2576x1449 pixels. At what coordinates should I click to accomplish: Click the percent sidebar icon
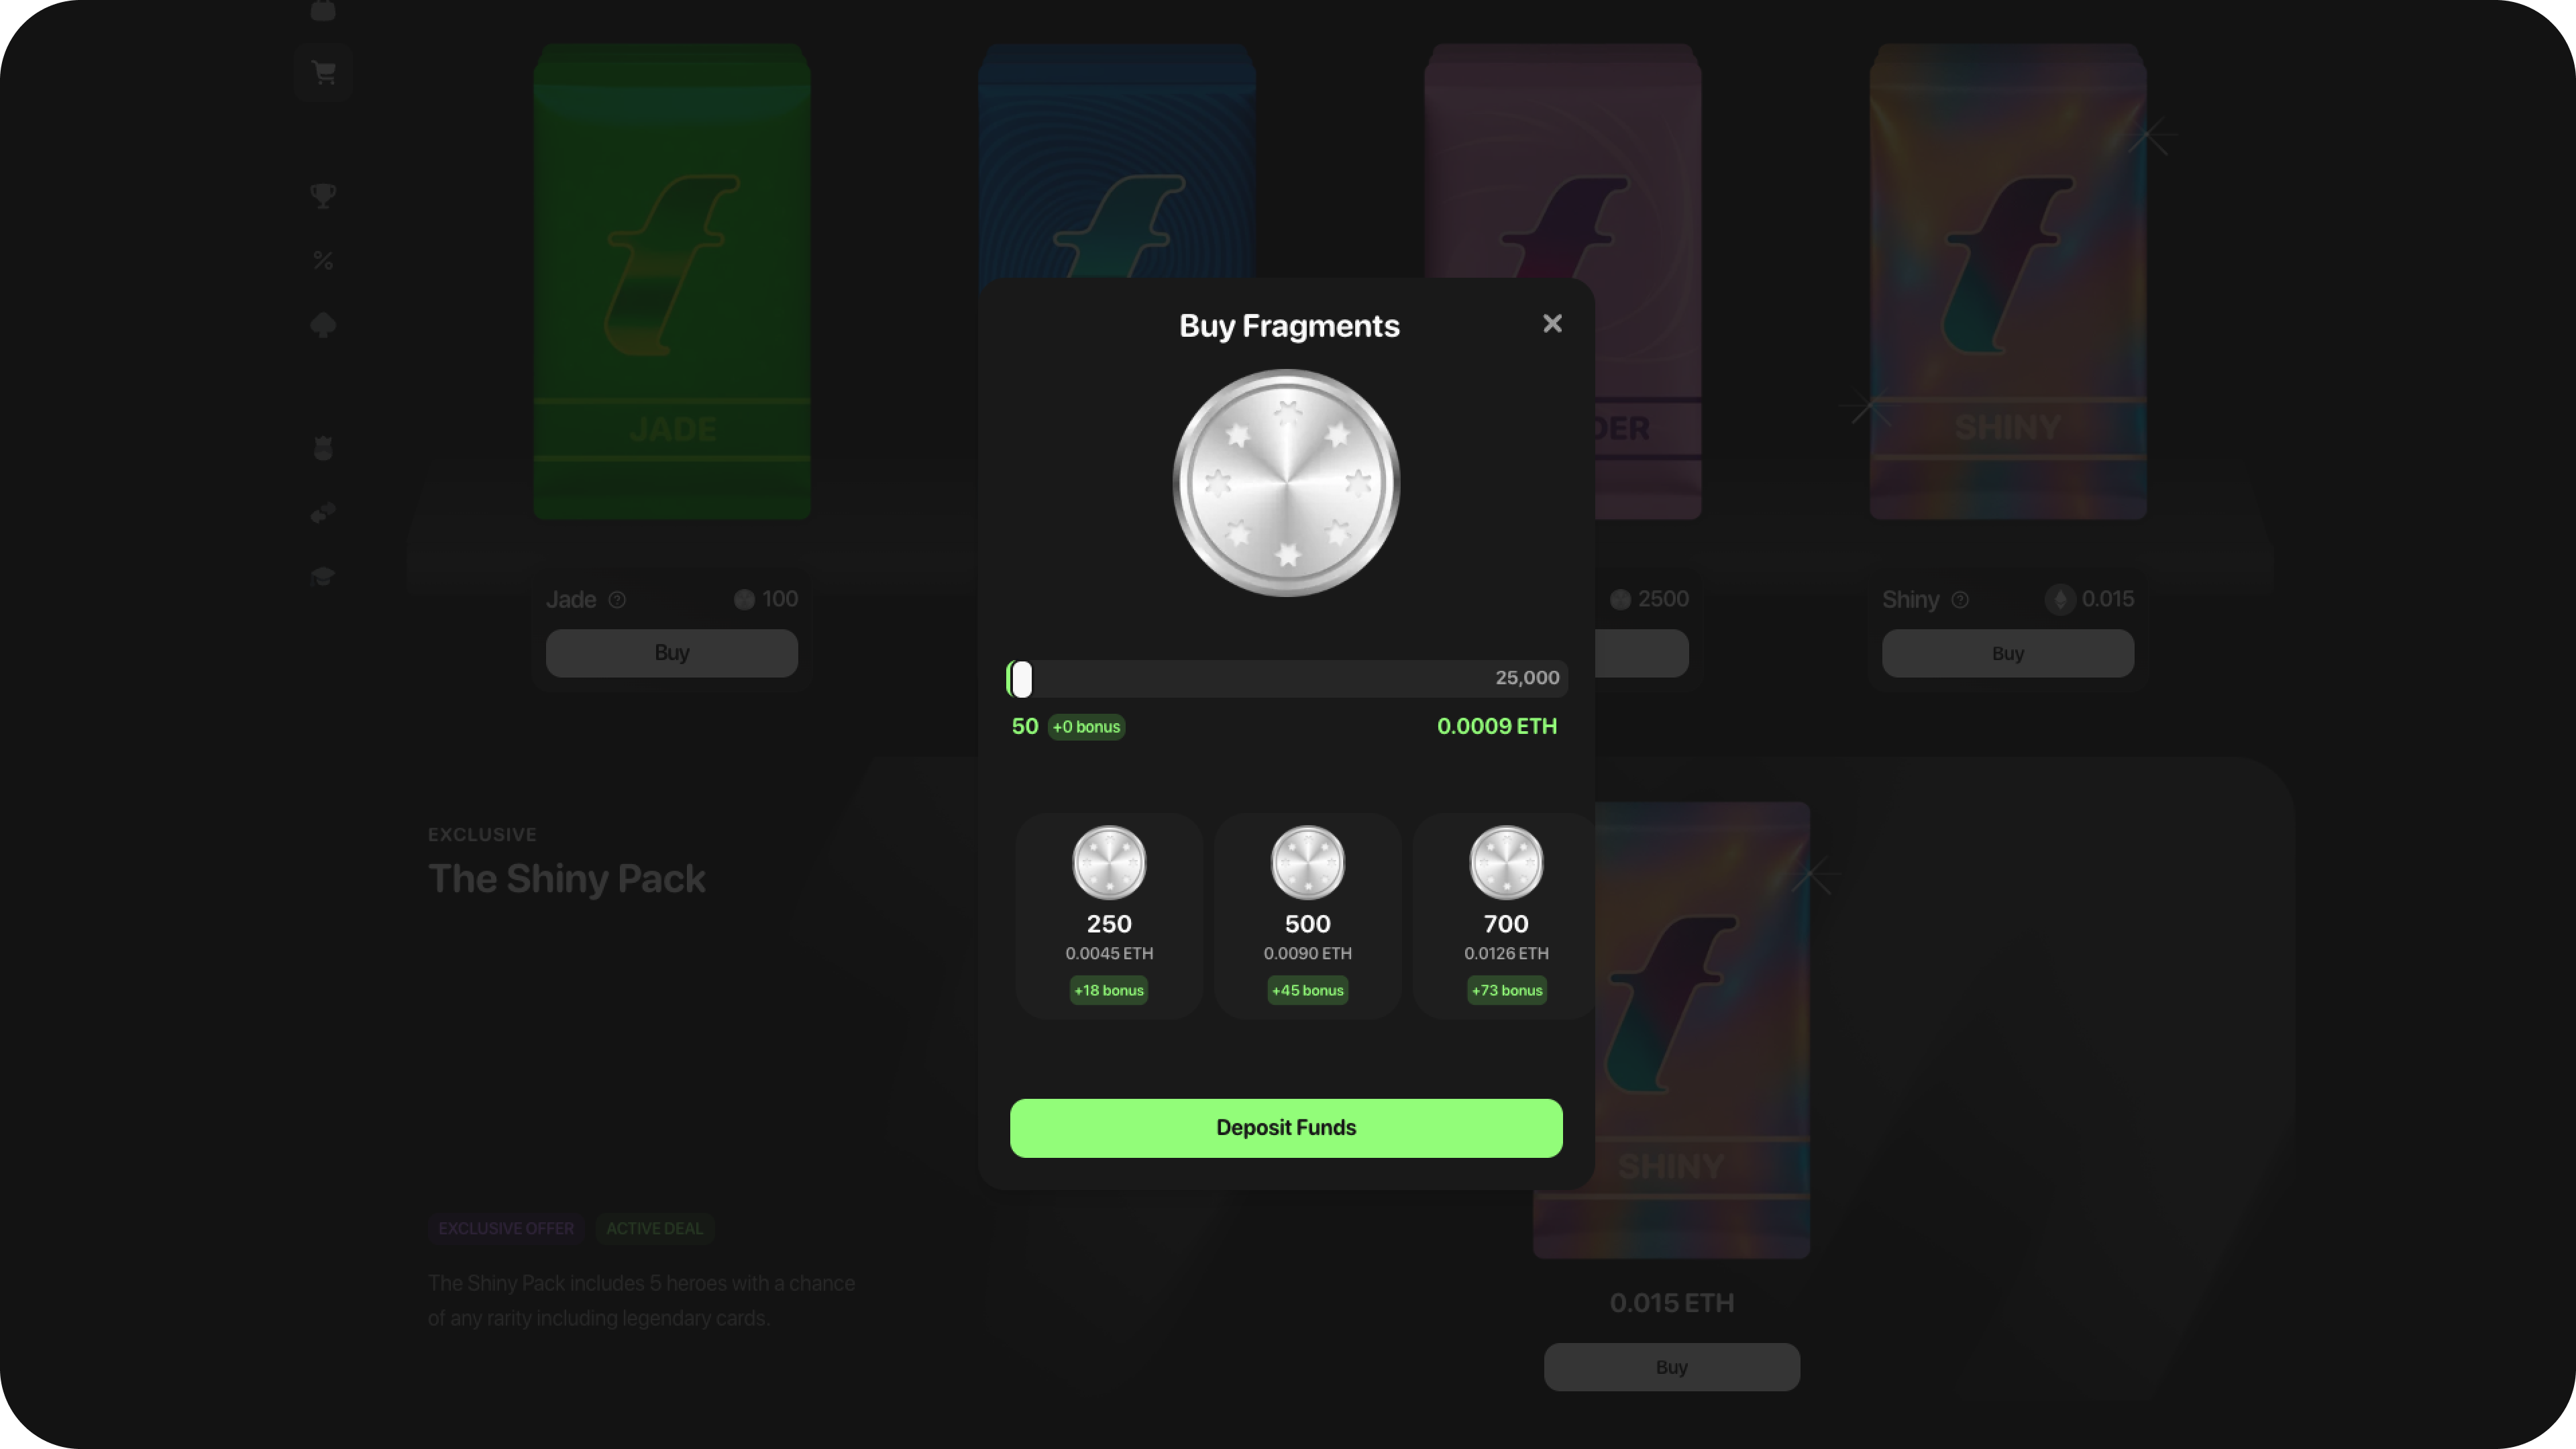323,261
